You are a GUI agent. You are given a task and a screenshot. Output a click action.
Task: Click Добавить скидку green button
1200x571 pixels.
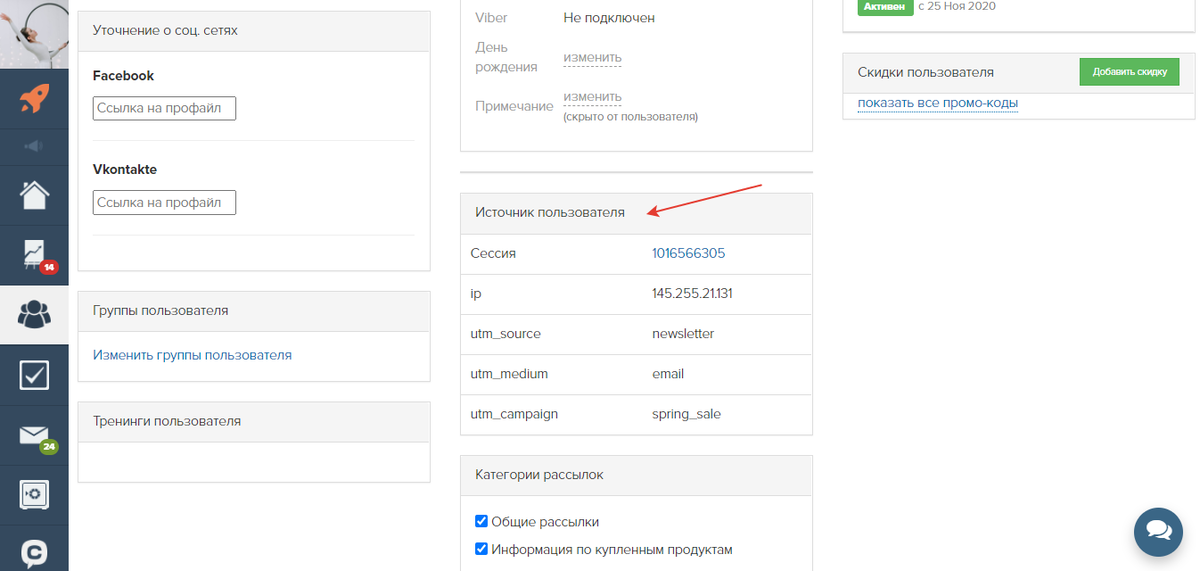1129,72
